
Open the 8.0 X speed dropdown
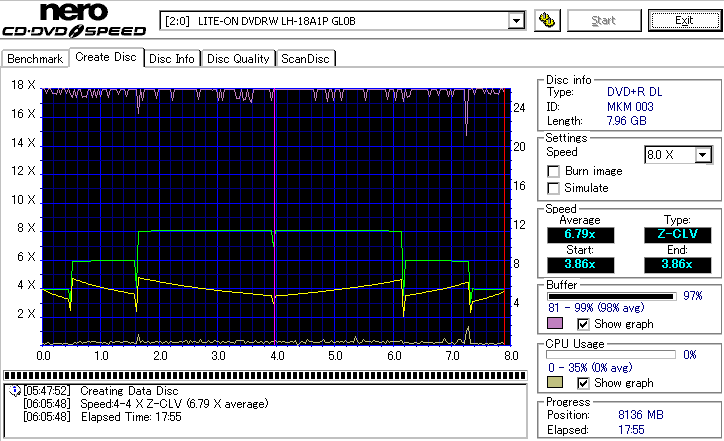(x=703, y=154)
